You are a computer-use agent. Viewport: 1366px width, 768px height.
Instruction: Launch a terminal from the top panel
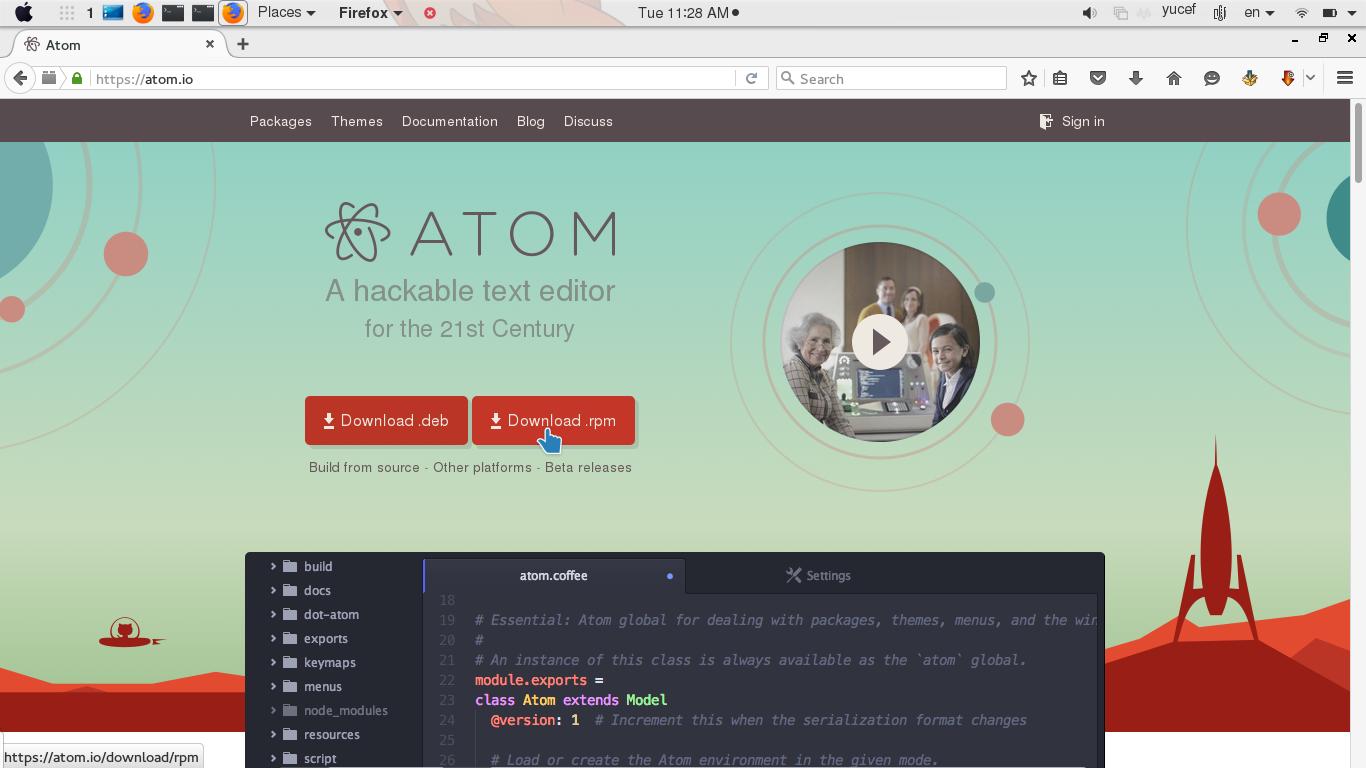coord(172,12)
